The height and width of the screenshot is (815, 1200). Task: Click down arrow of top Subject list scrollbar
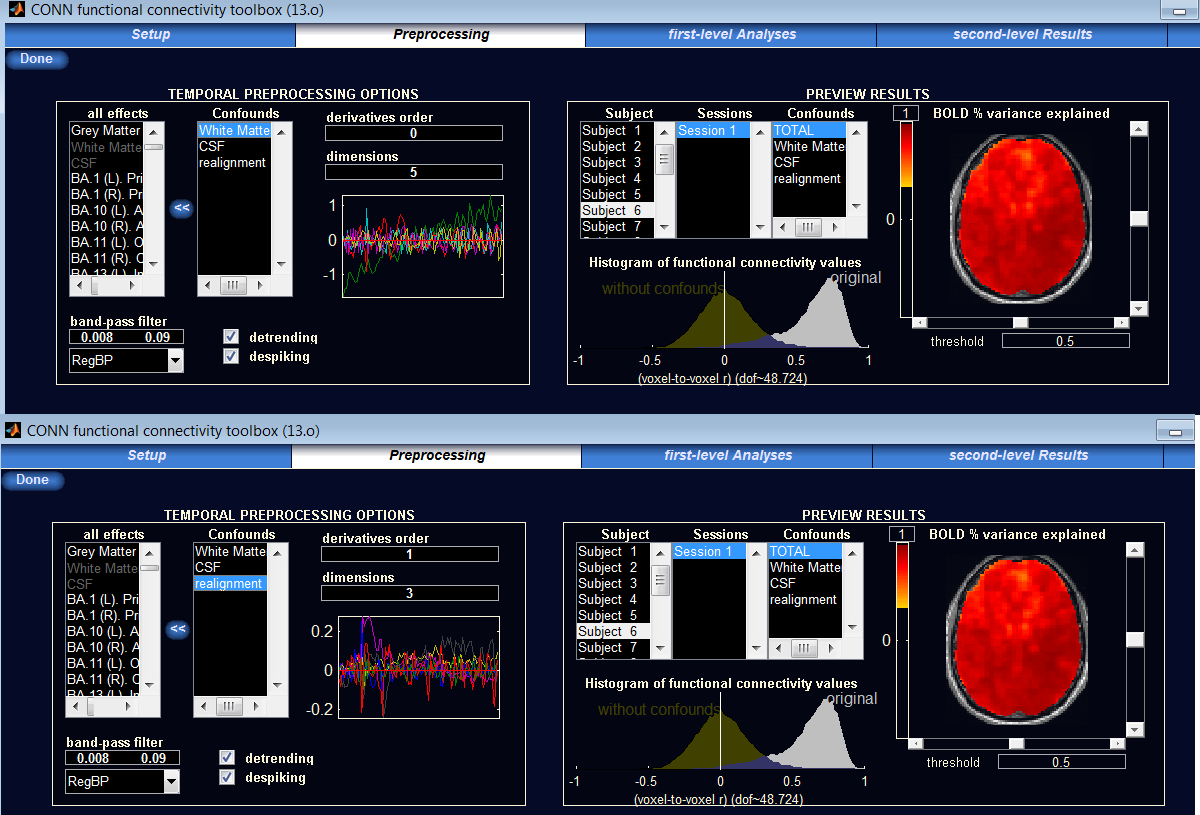(664, 228)
